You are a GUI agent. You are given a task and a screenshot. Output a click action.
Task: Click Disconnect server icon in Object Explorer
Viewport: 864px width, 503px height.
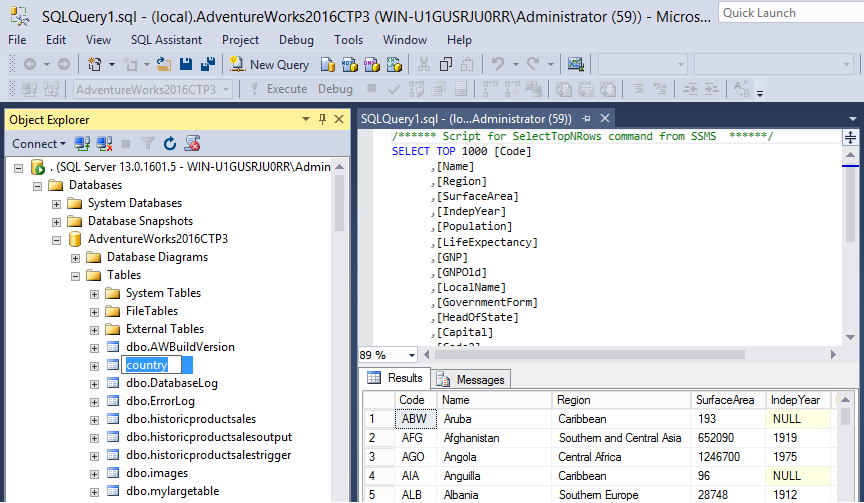(104, 144)
